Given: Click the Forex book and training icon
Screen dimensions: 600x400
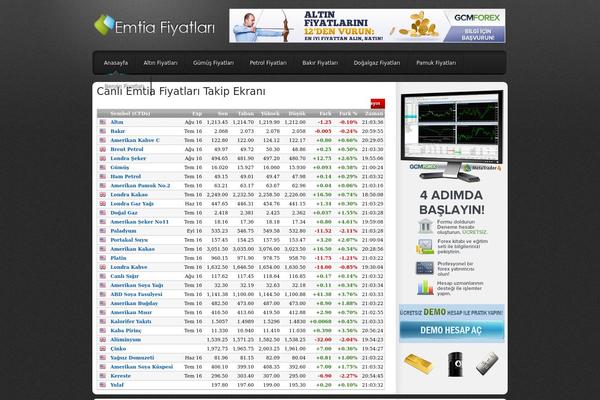Looking at the screenshot, I should [425, 247].
